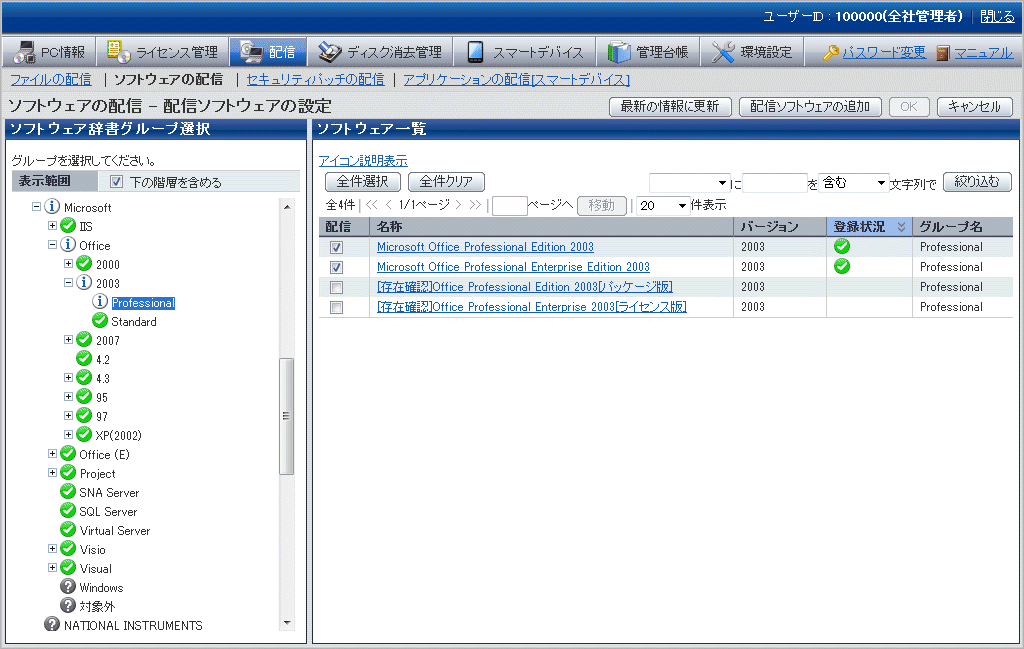Click the info icon next to Microsoft
The image size is (1024, 649).
click(x=52, y=207)
